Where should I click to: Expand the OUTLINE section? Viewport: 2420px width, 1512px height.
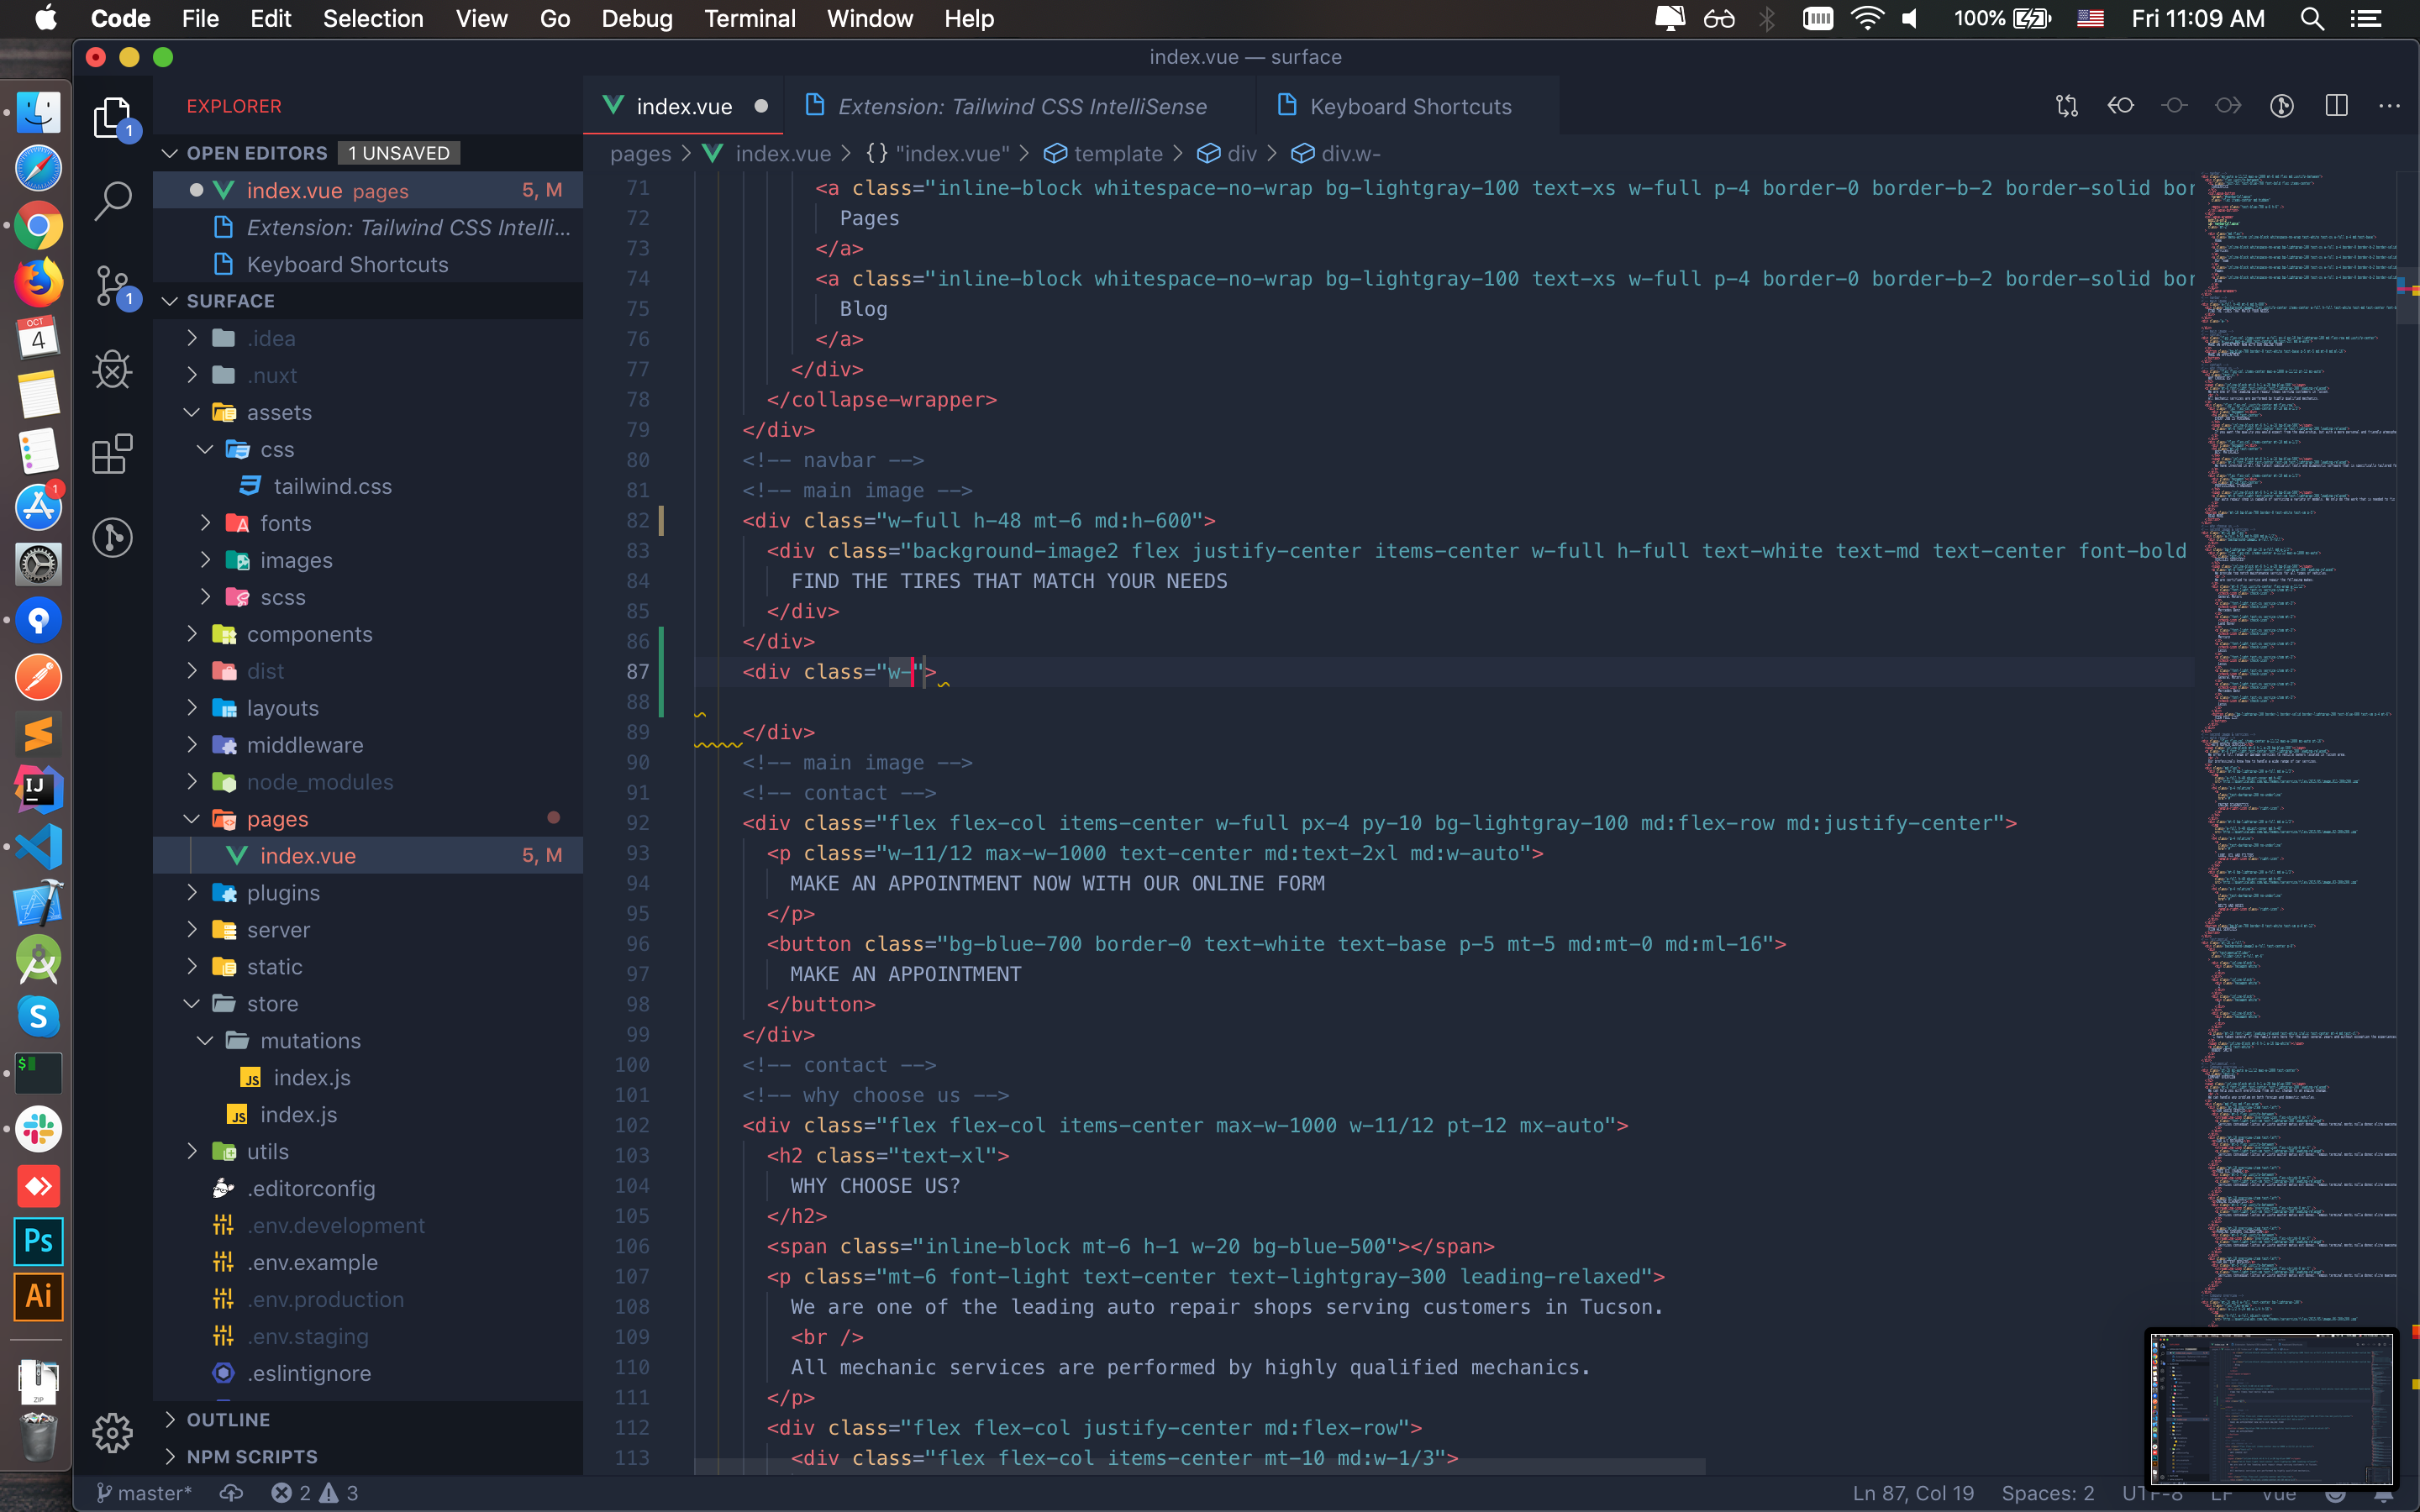tap(228, 1419)
